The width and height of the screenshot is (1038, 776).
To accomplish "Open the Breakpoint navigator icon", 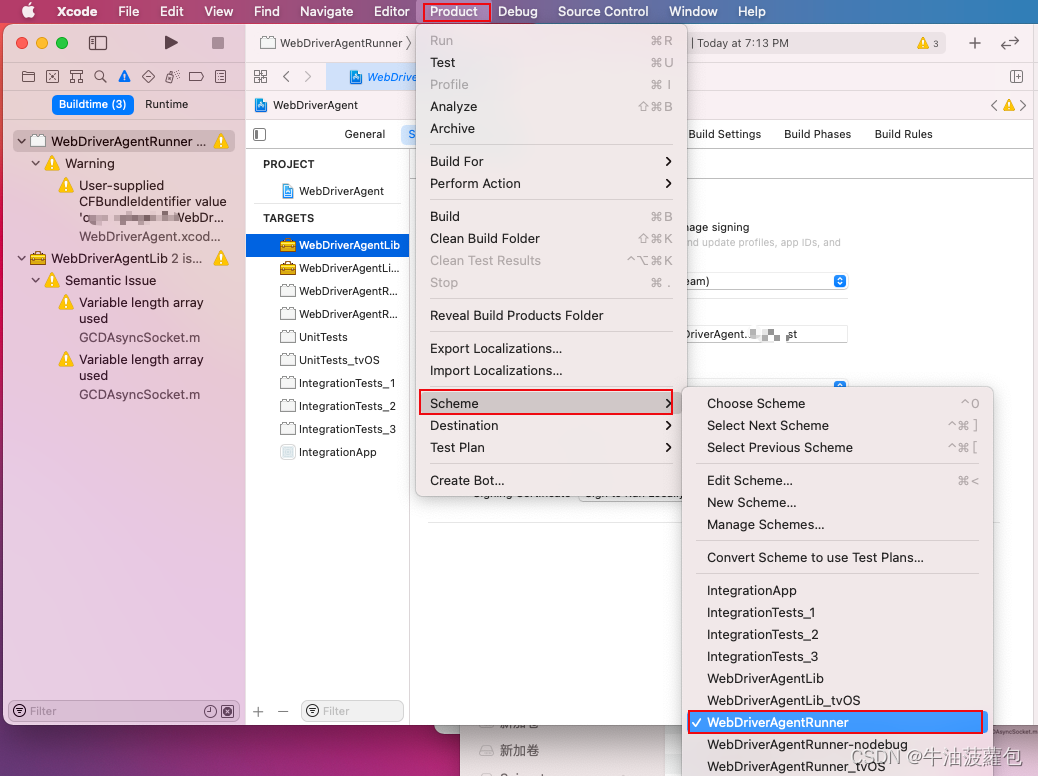I will [x=196, y=77].
